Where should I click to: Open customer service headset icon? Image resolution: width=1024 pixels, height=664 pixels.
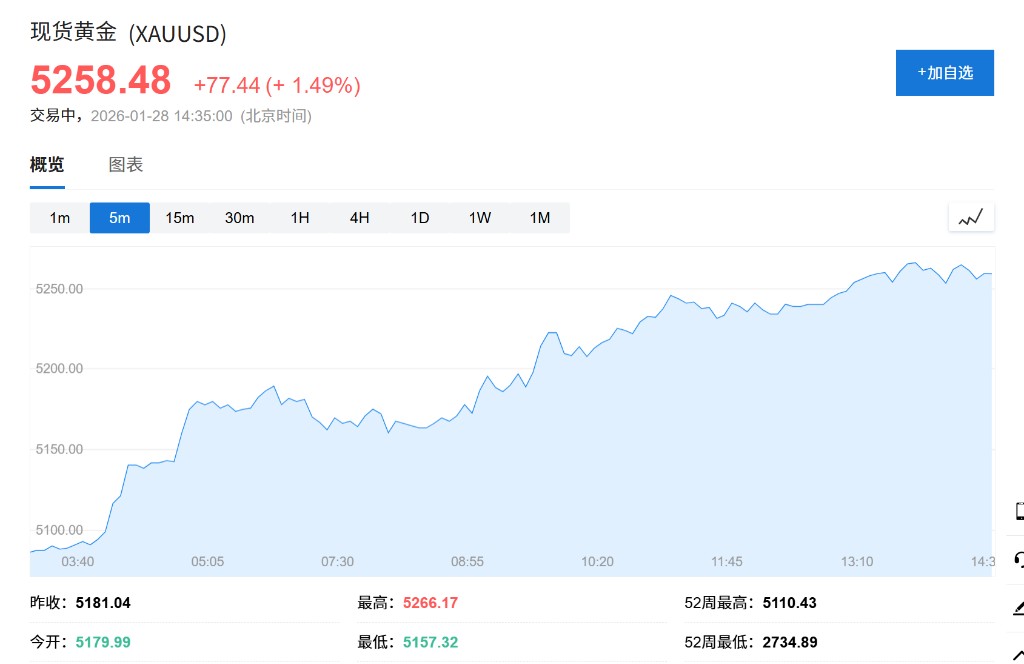pos(1018,559)
